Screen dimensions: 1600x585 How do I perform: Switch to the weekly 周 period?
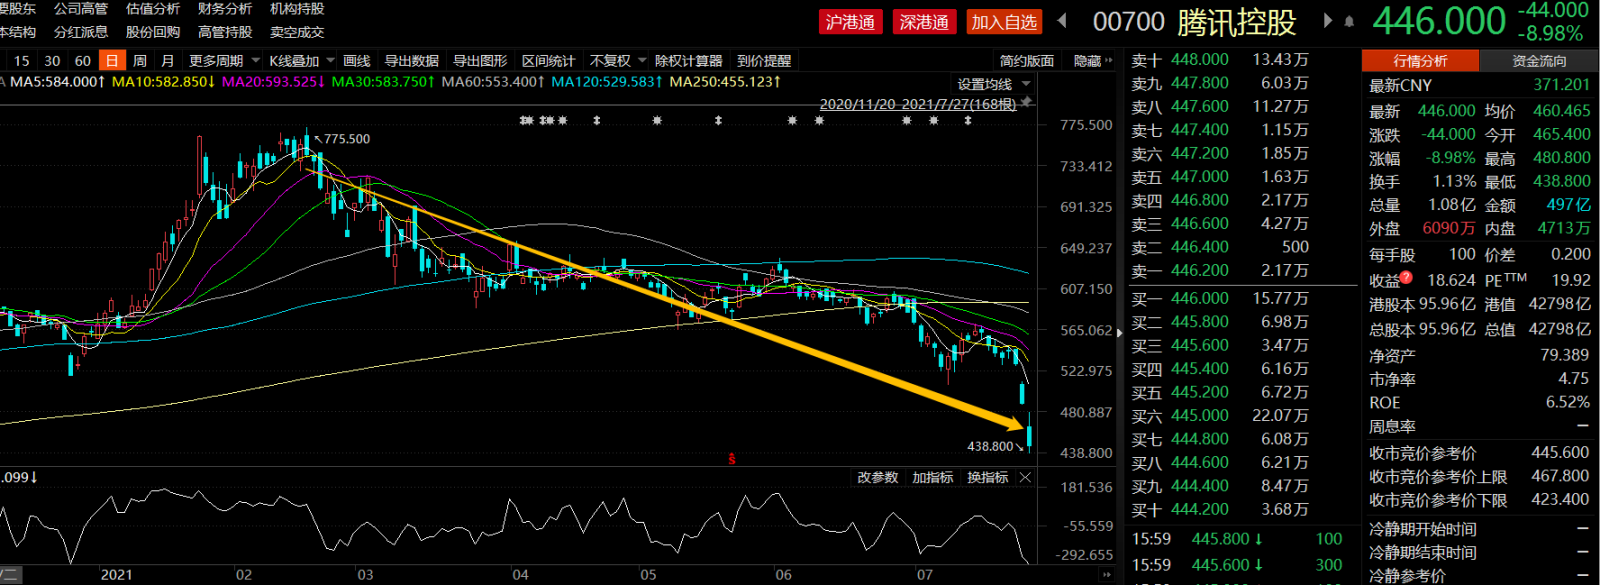(x=140, y=61)
